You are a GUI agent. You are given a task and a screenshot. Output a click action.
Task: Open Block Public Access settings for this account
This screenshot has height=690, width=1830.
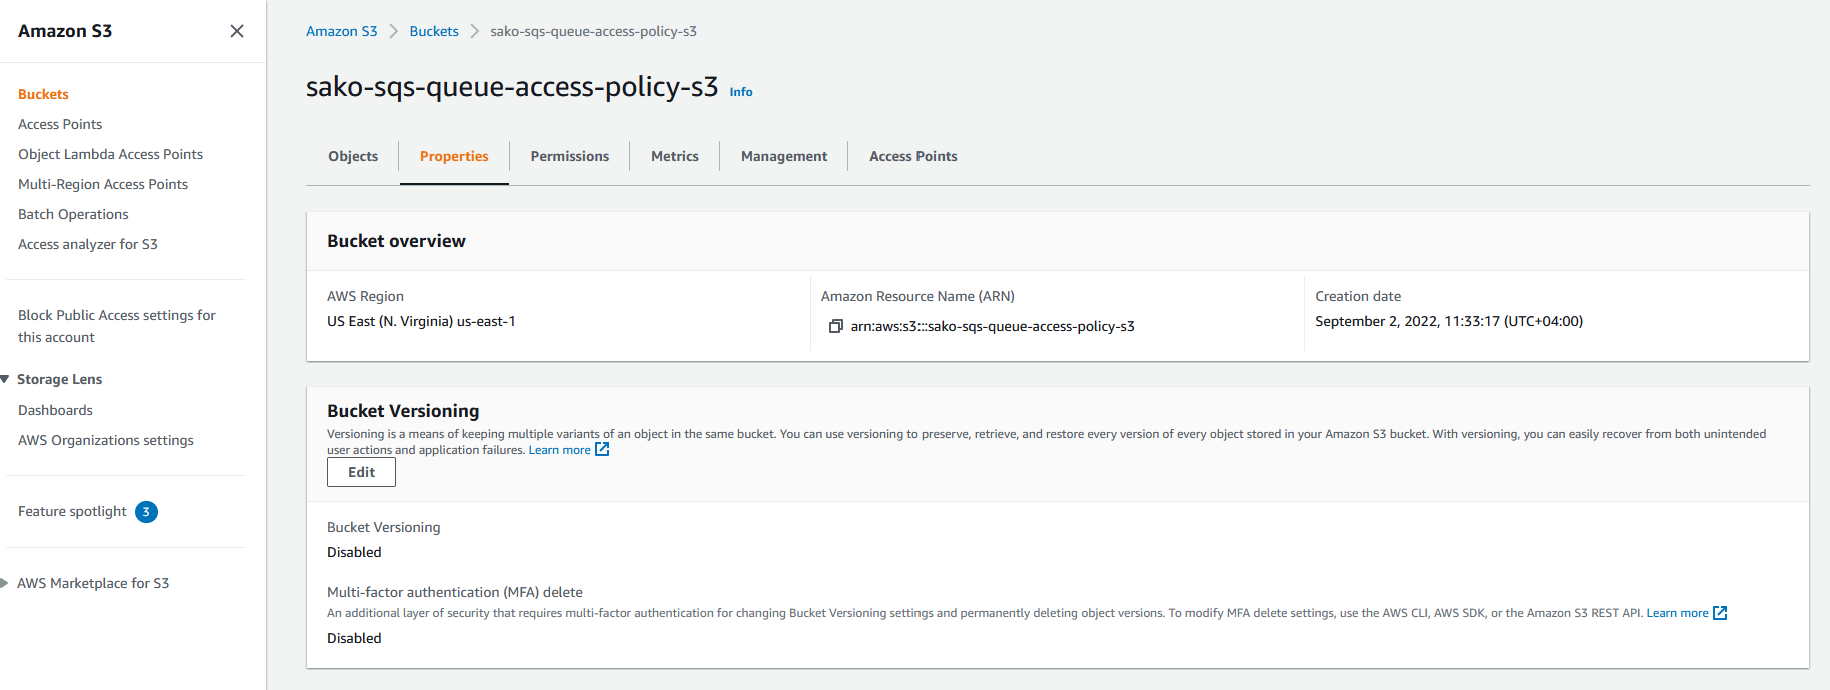coord(117,326)
